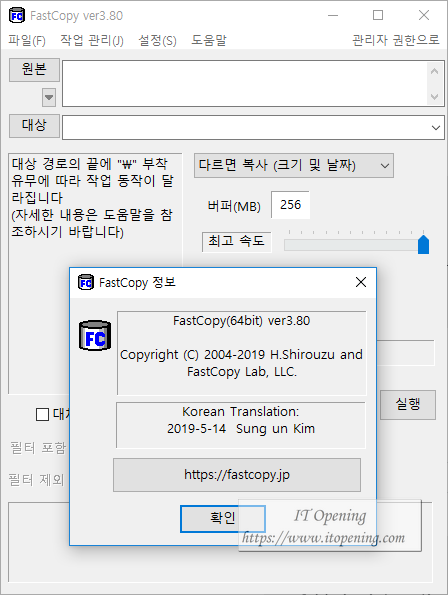Expand the 대상 destination path dropdown

click(436, 128)
